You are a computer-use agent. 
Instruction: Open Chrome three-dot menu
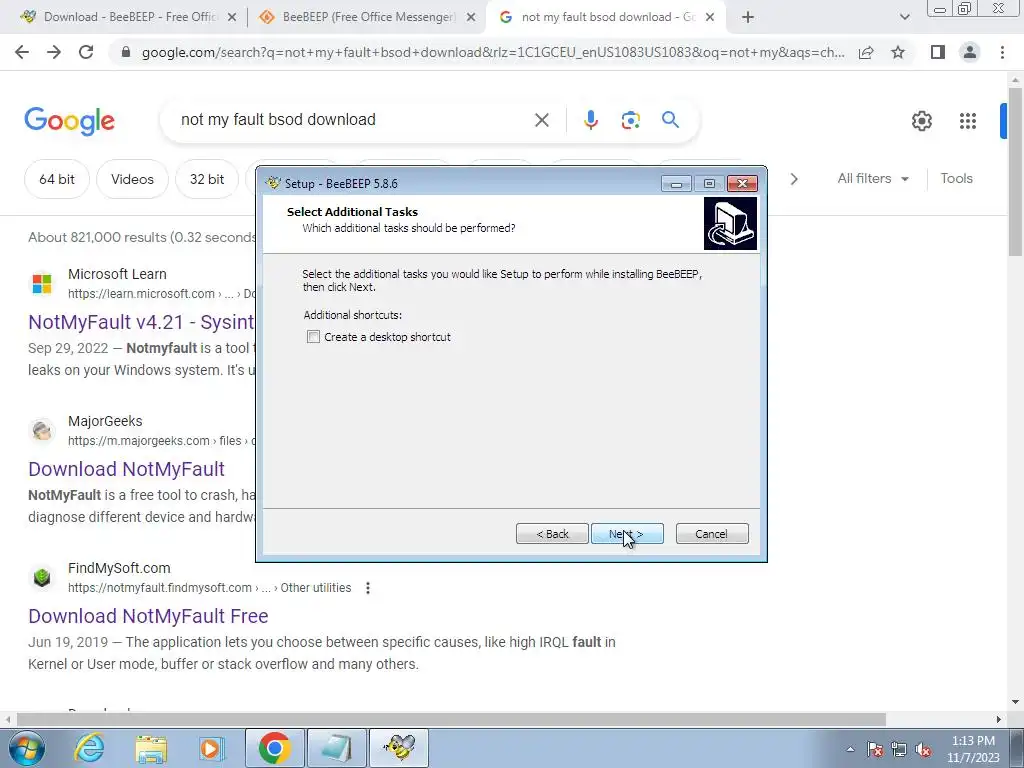click(x=1002, y=52)
